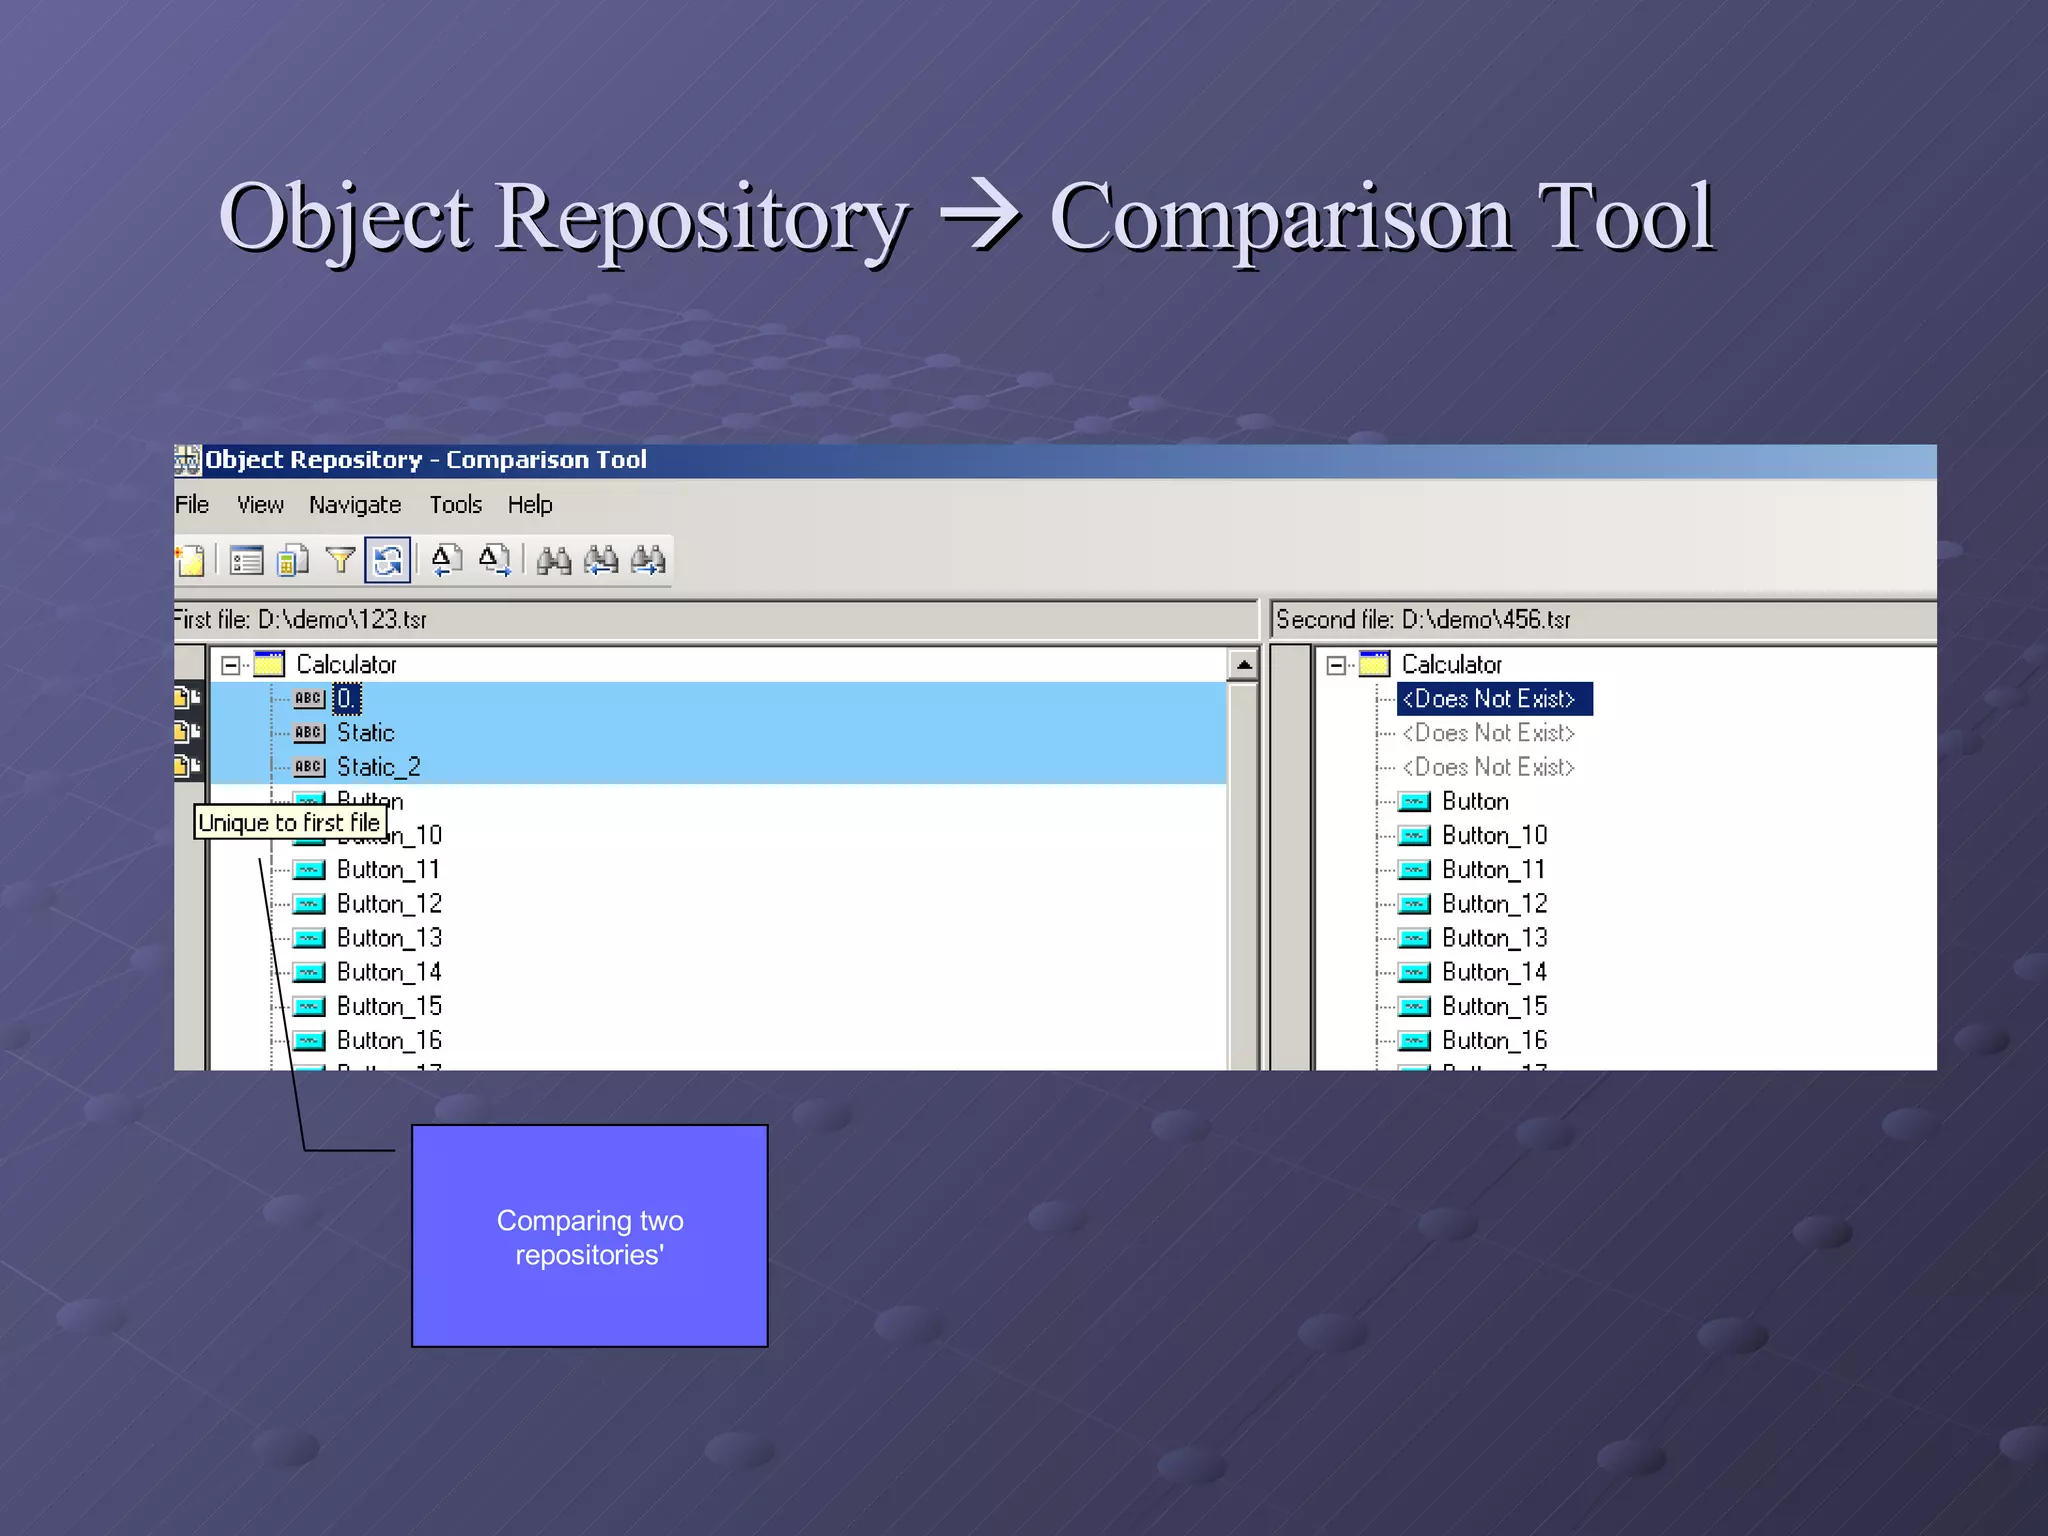Click the New Comparison toolbar icon
Image resolution: width=2048 pixels, height=1536 pixels.
click(190, 560)
